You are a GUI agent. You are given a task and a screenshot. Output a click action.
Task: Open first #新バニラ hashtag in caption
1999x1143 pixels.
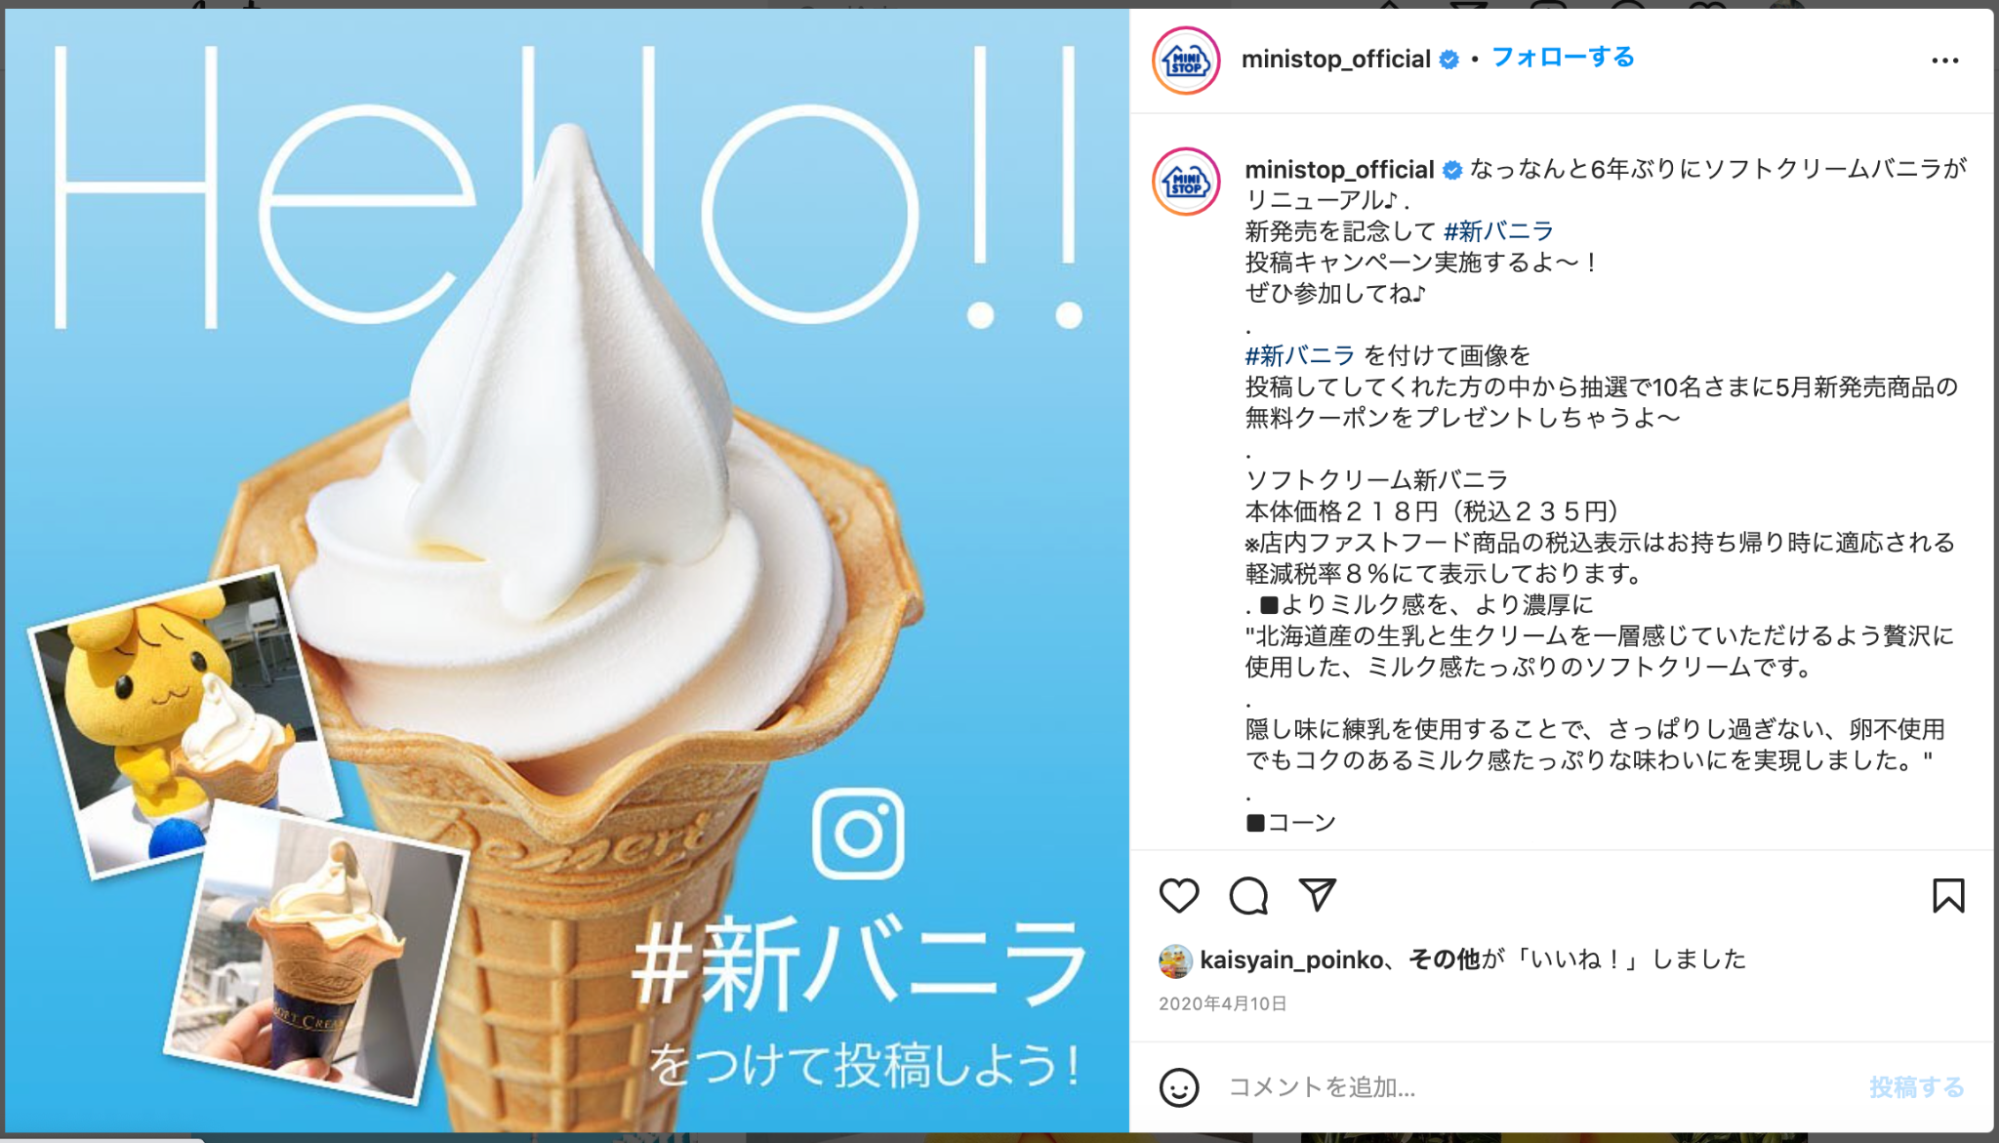[1498, 232]
